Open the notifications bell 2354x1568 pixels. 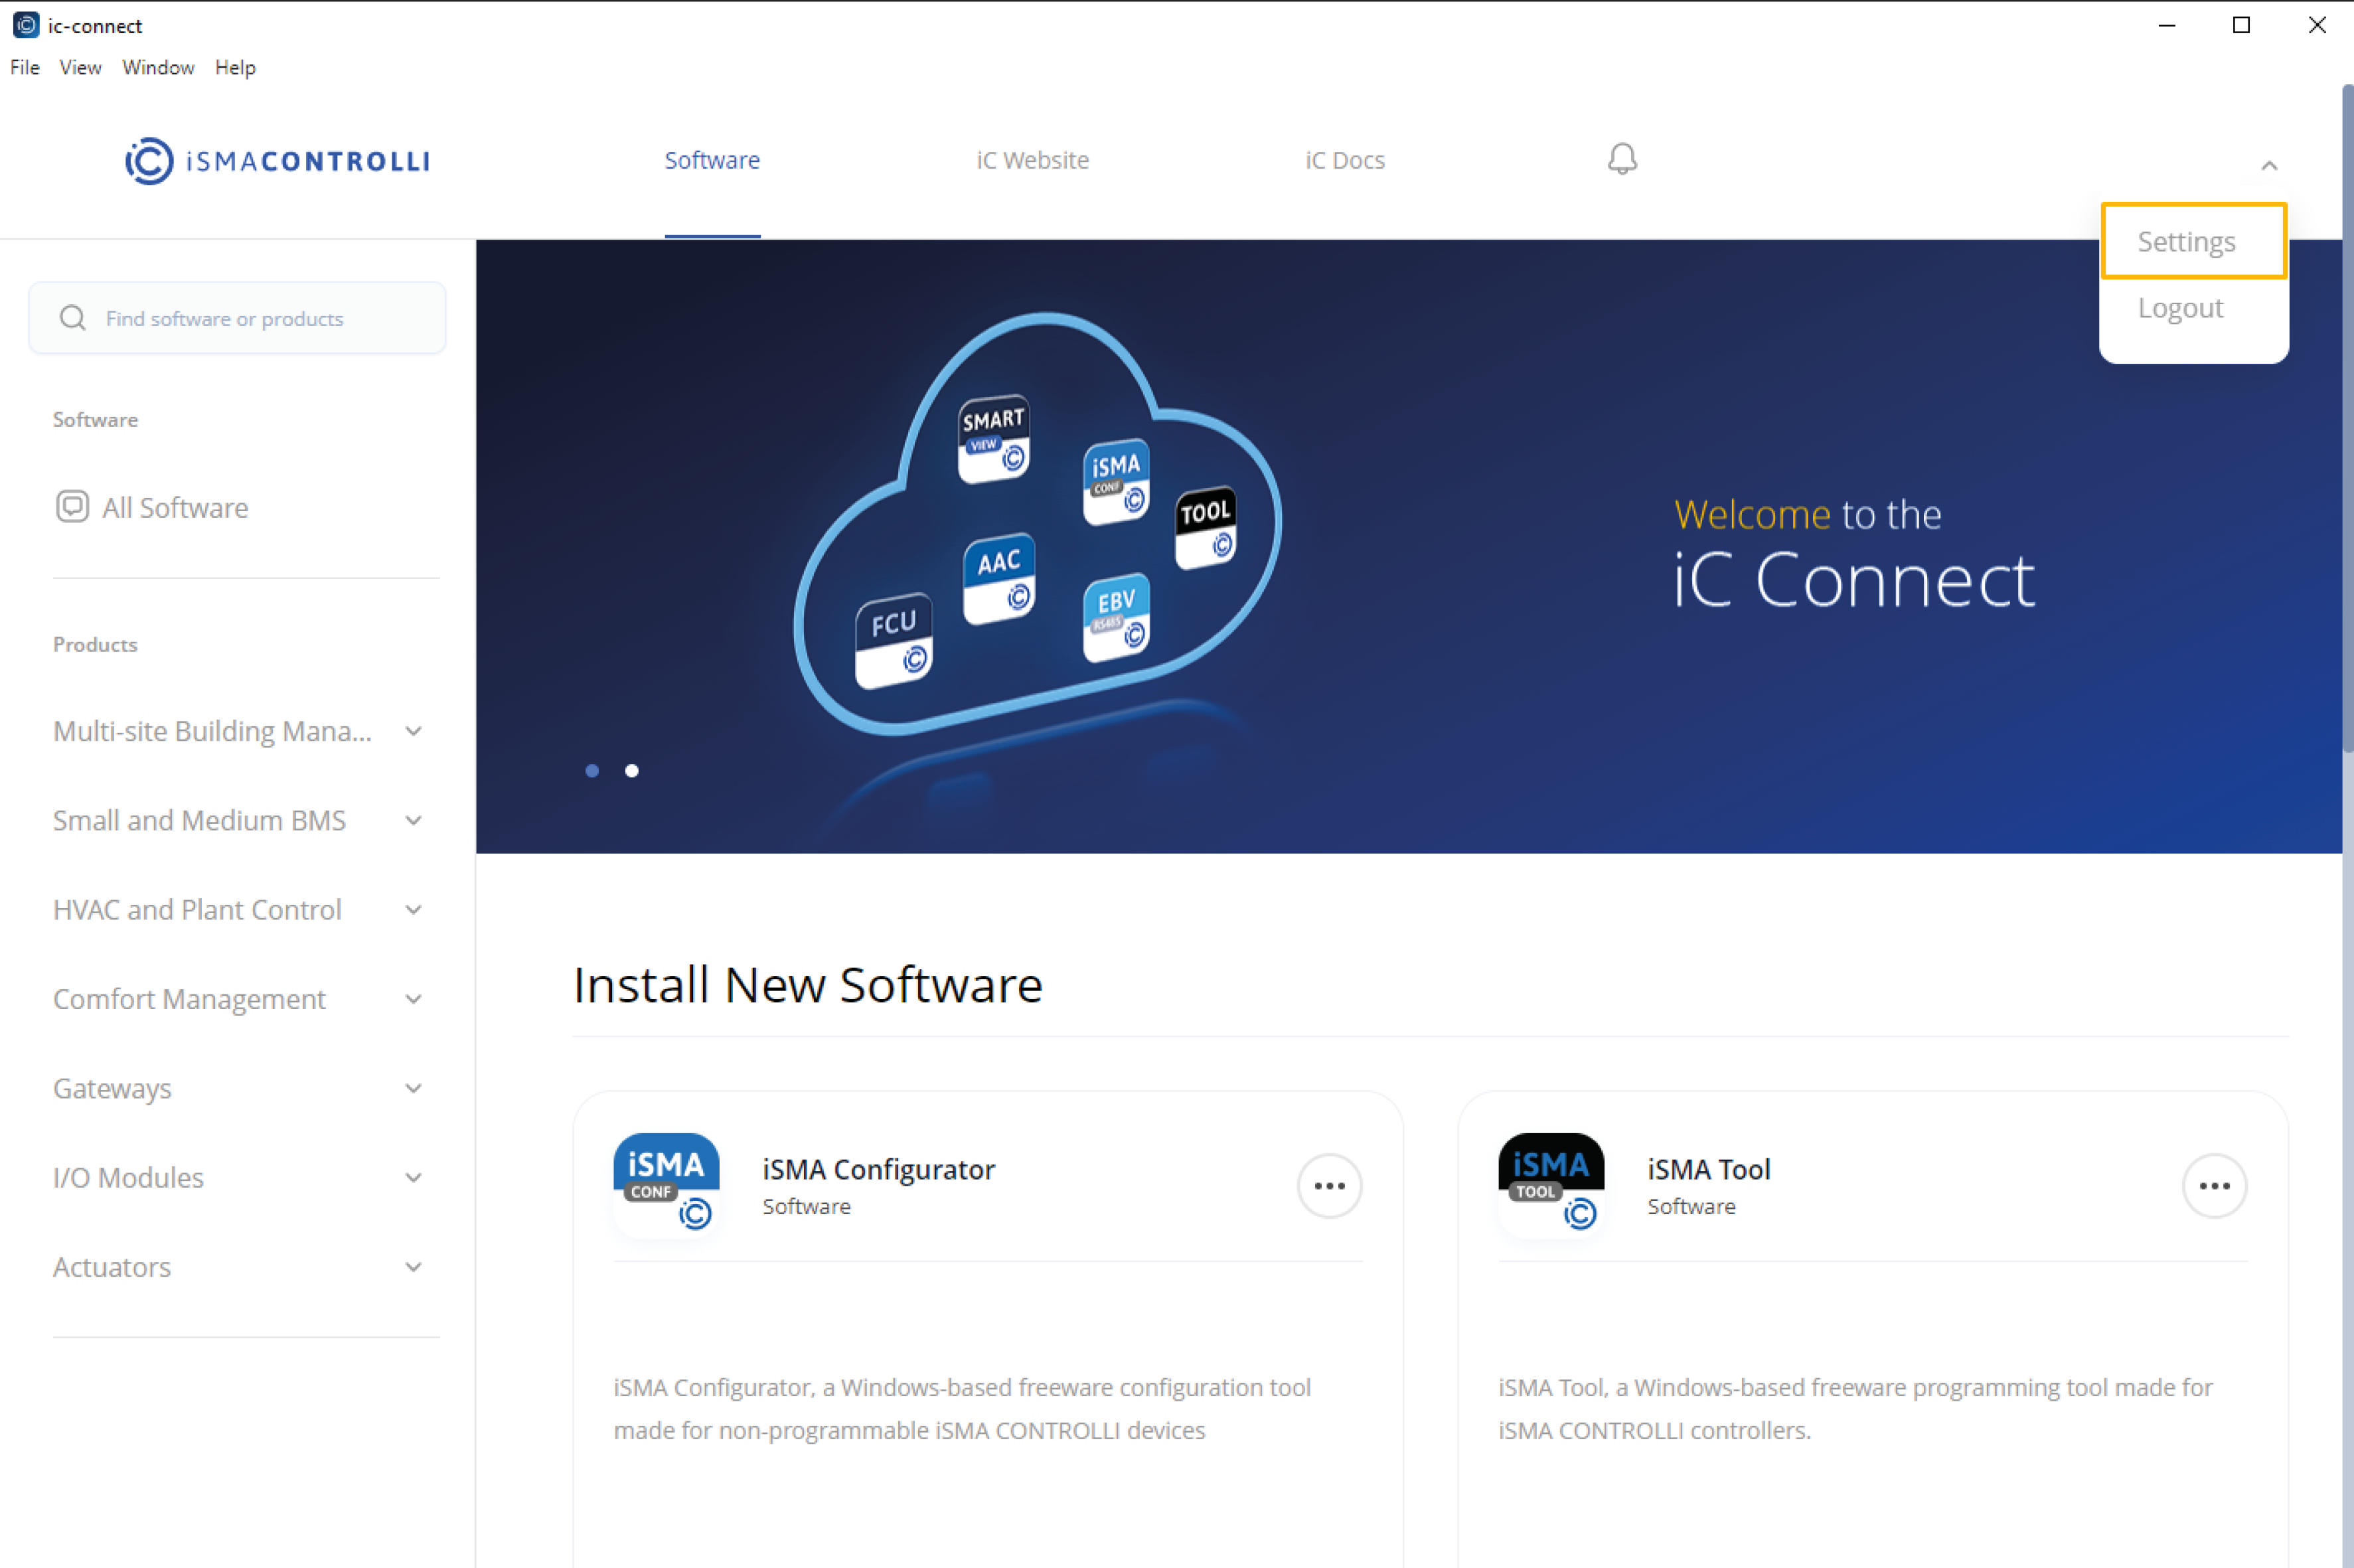coord(1622,159)
